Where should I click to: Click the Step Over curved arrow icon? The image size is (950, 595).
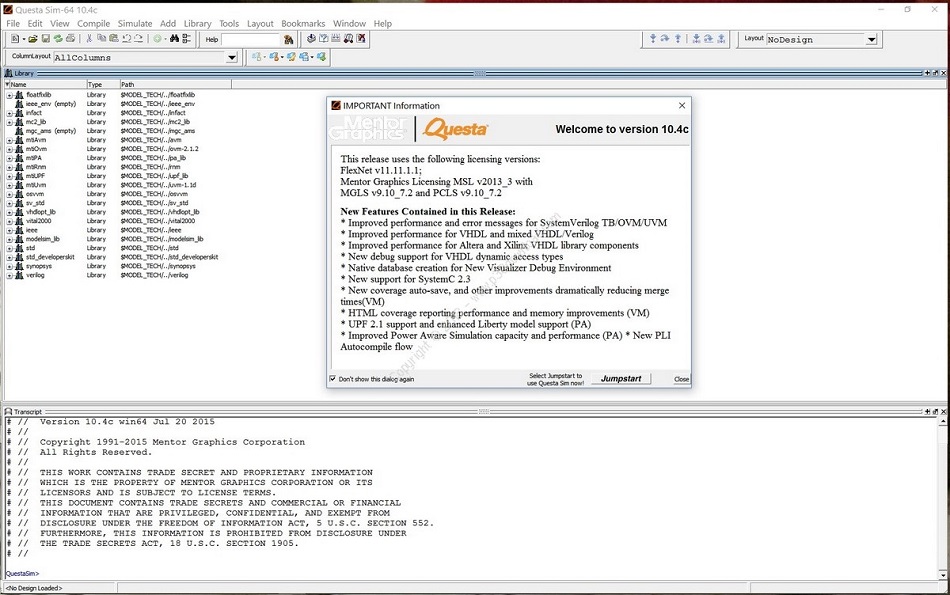coord(665,38)
